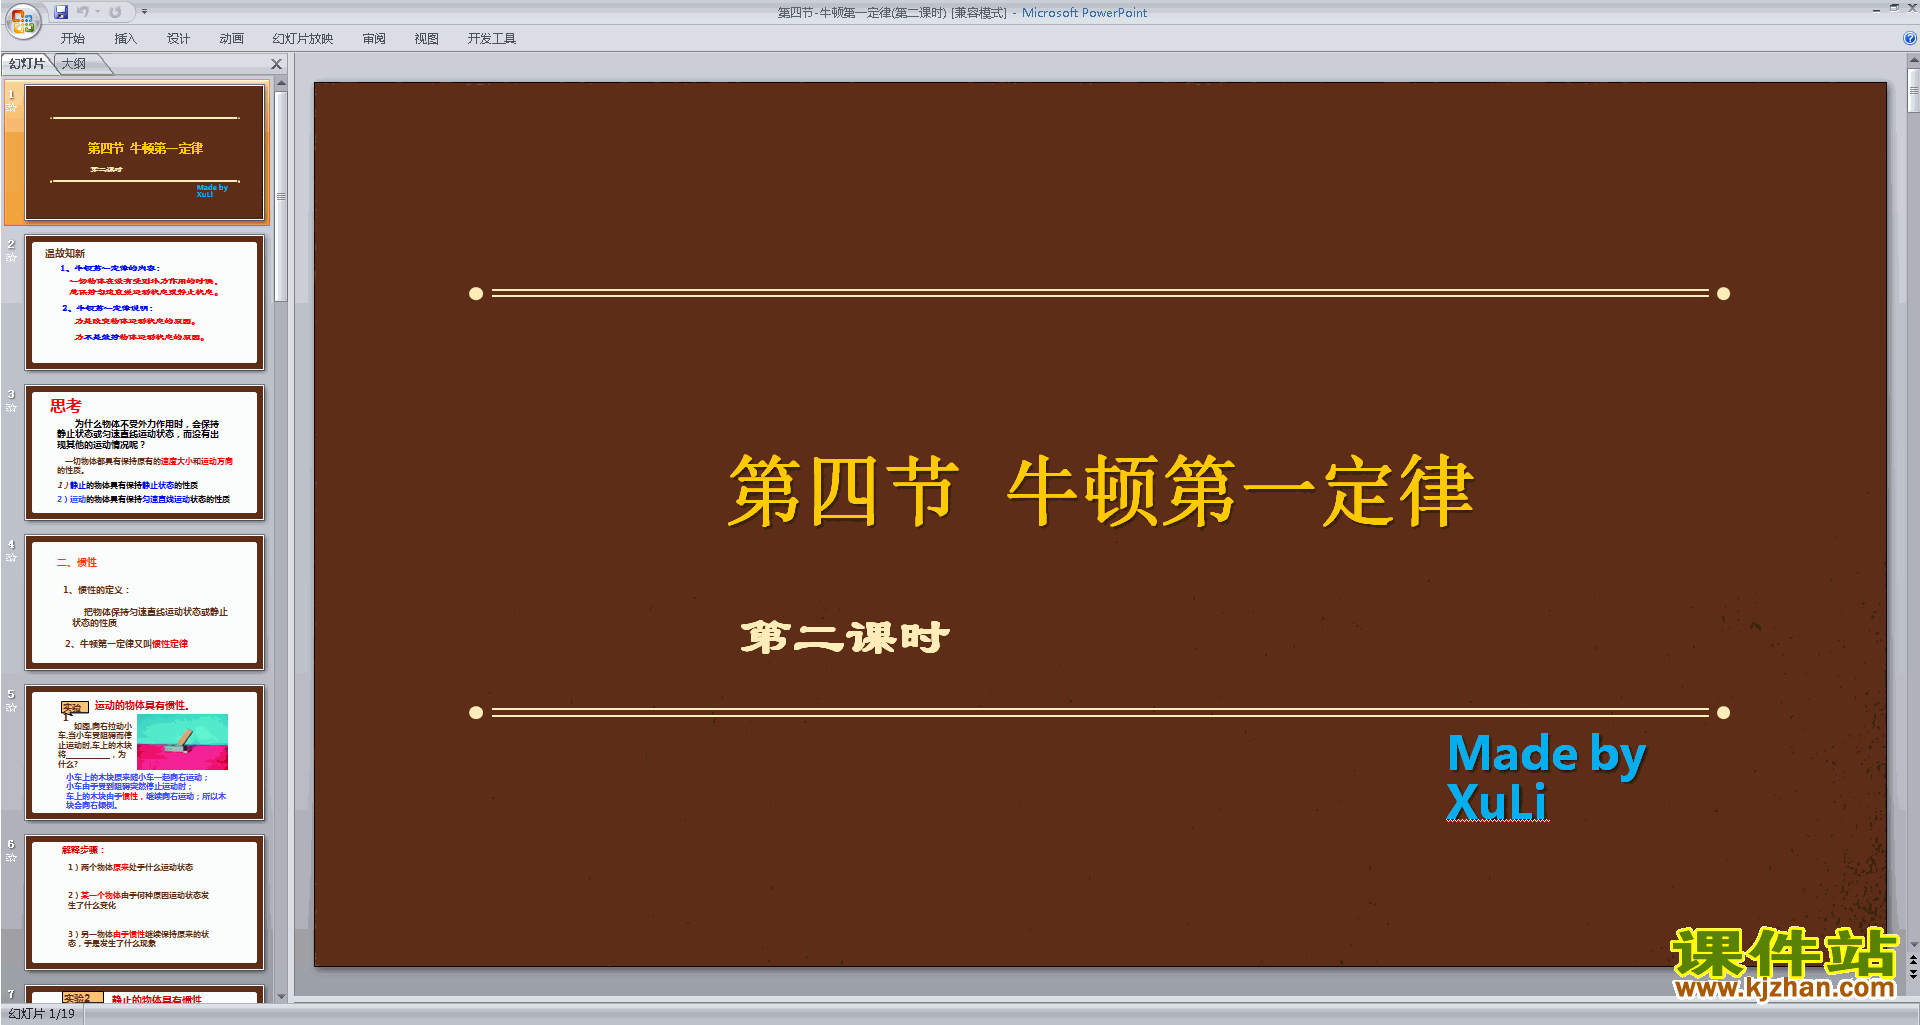This screenshot has height=1025, width=1920.
Task: Click animation star icon beside slide 5
Action: 11,708
